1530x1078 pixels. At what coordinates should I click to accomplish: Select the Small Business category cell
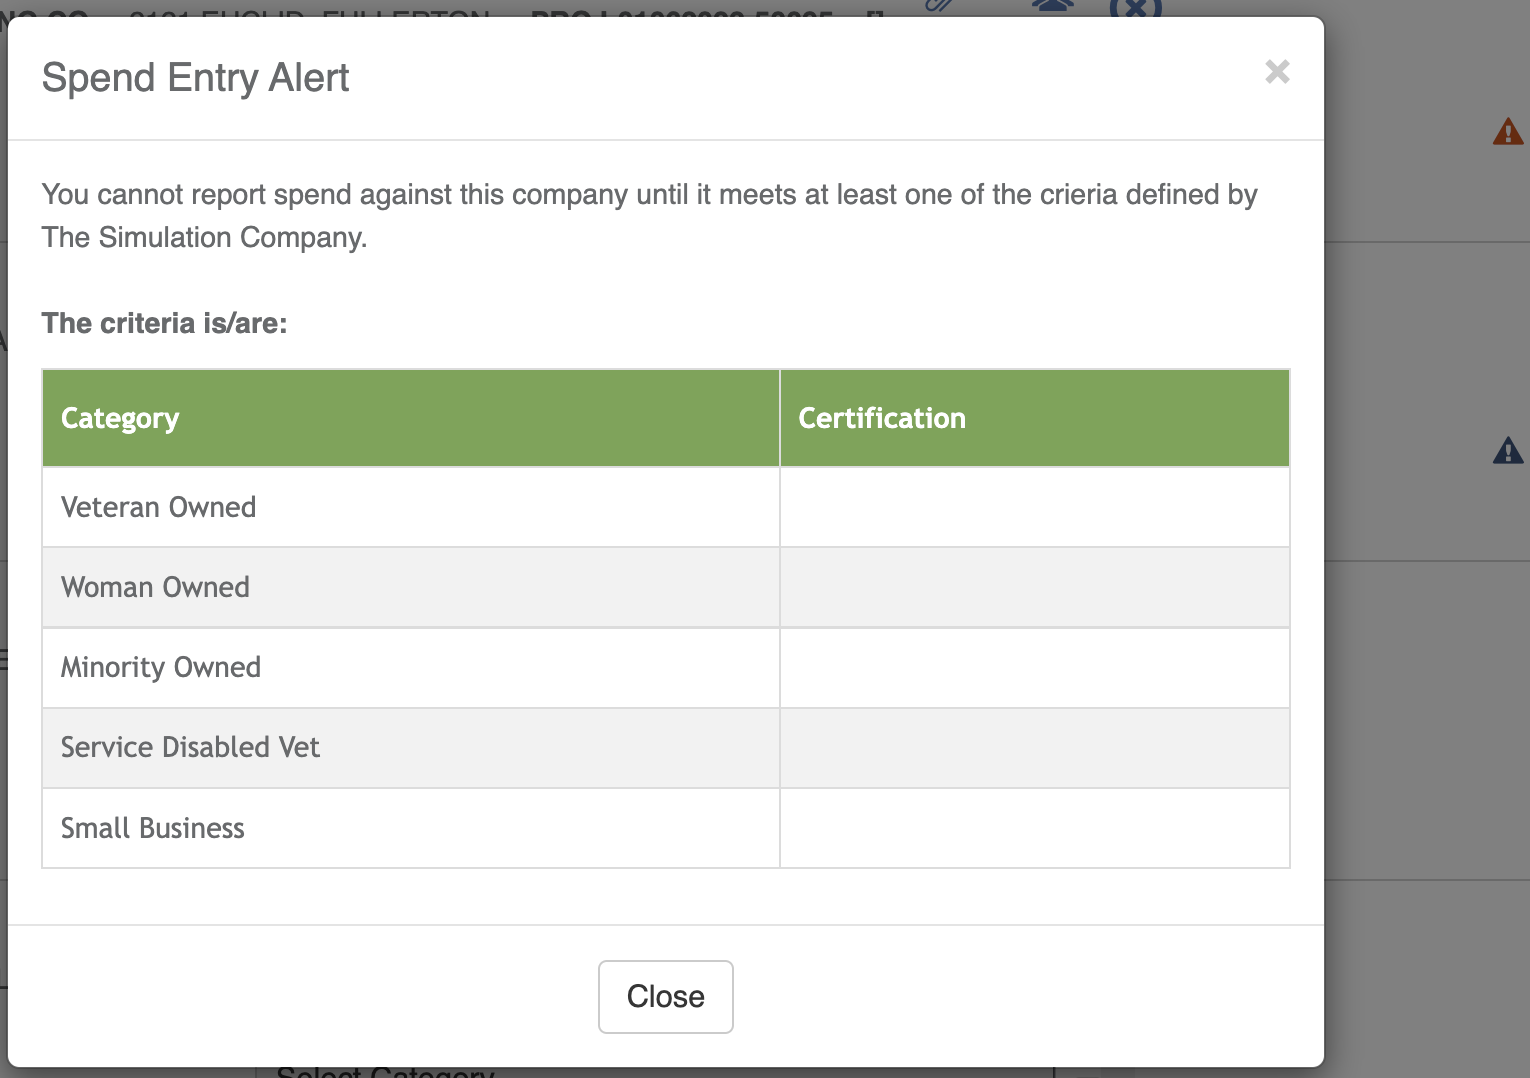(x=411, y=828)
